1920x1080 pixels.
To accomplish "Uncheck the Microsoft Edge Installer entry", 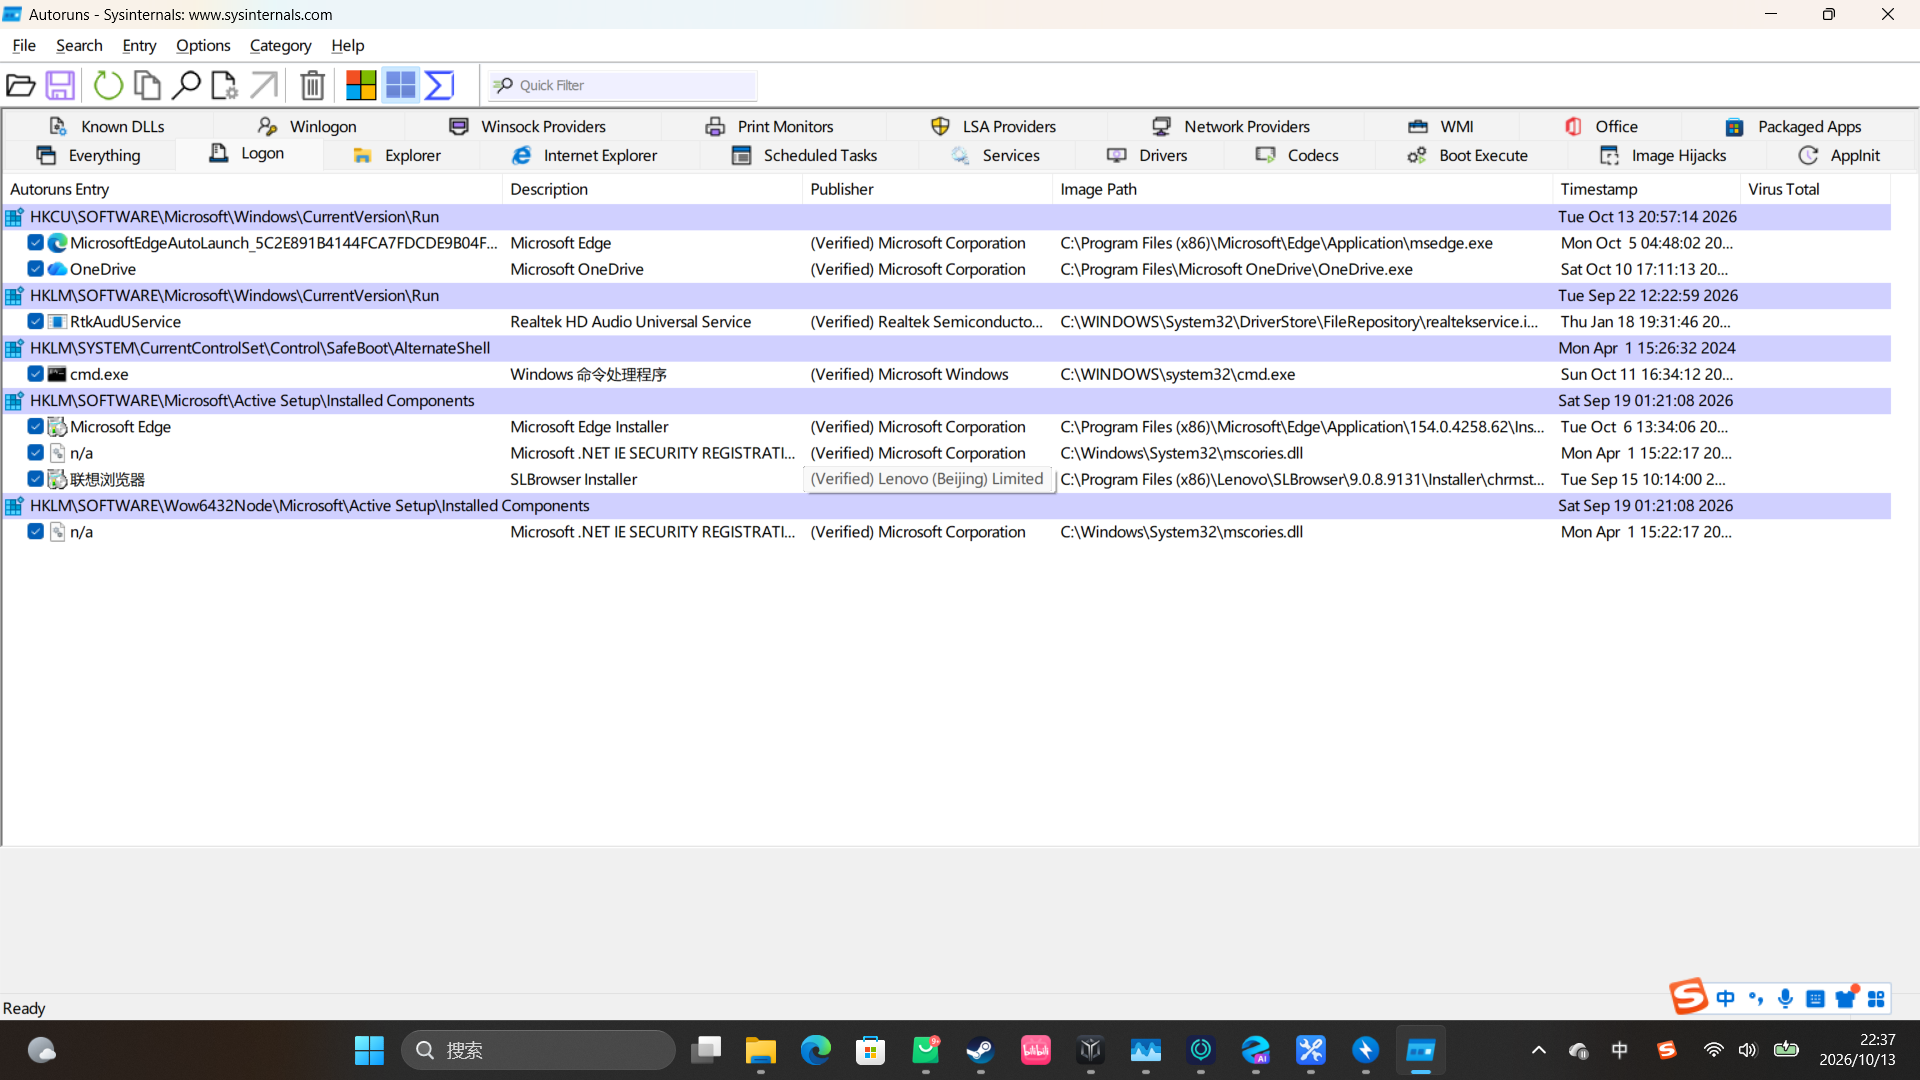I will pyautogui.click(x=35, y=427).
